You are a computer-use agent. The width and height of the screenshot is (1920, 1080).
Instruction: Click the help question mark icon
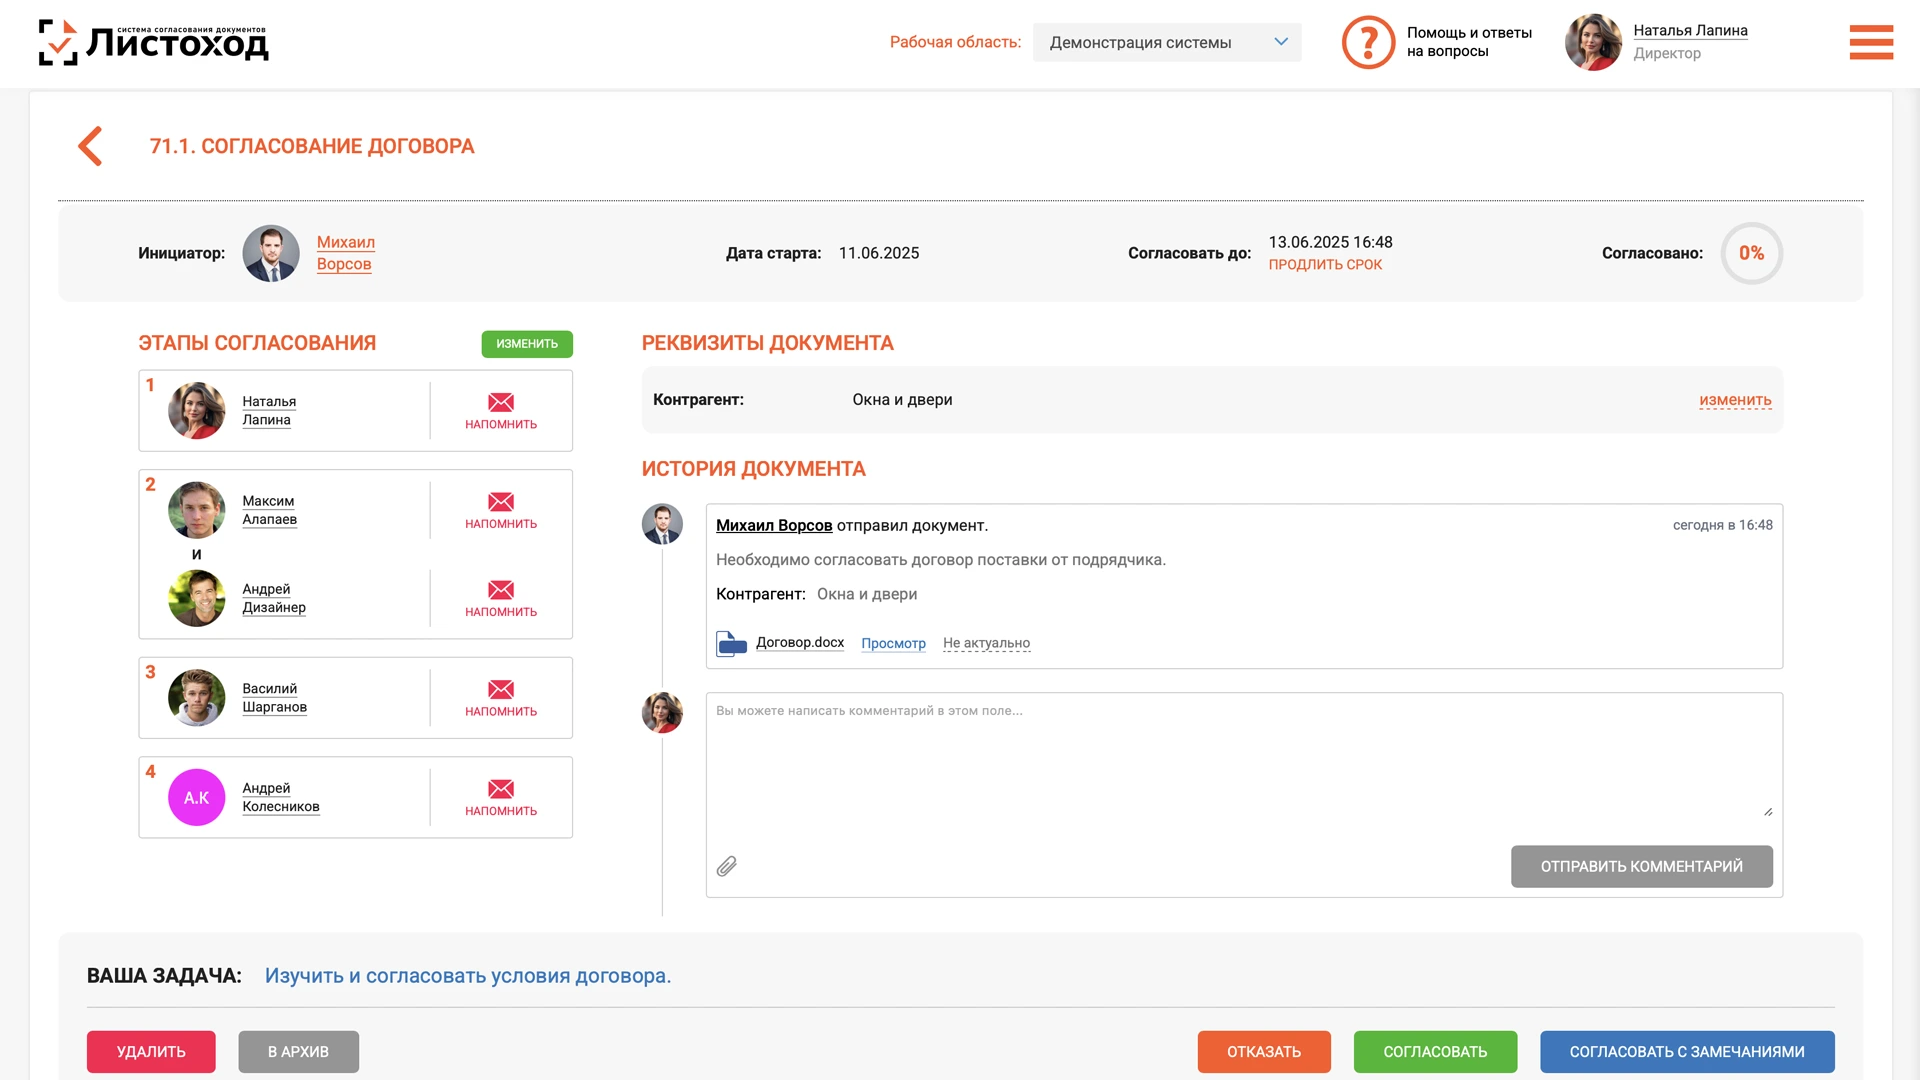point(1367,42)
